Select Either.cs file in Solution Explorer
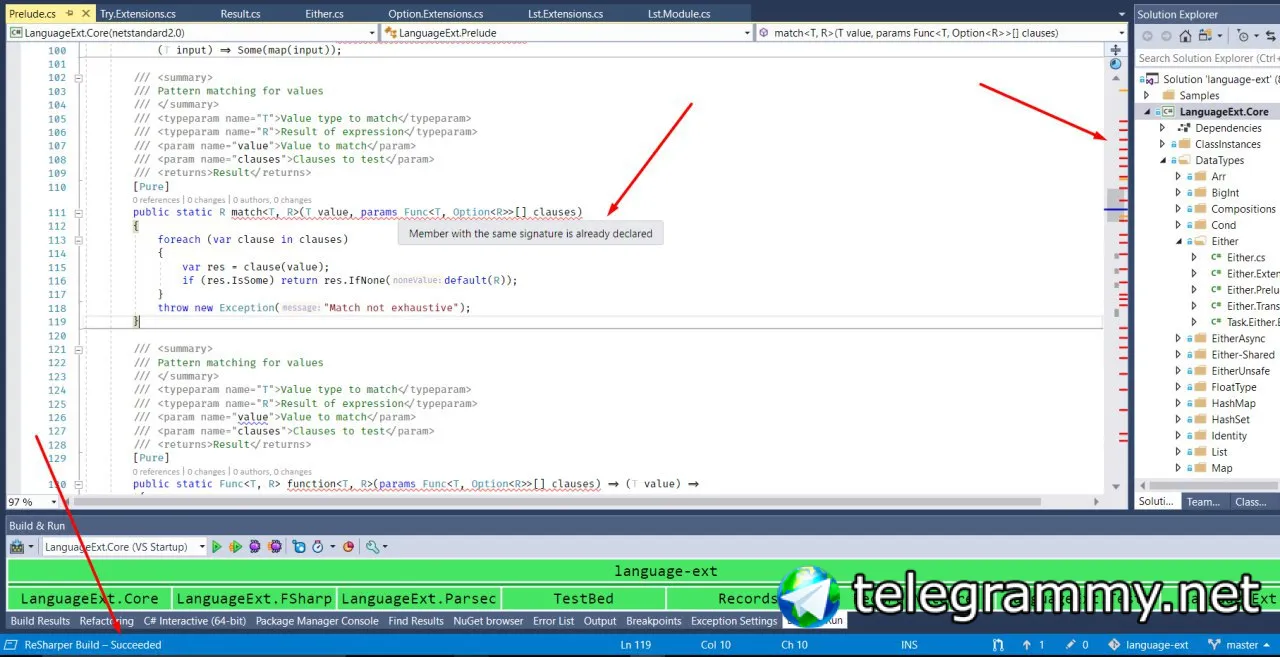Screen dimensions: 1280x657 tap(1245, 257)
